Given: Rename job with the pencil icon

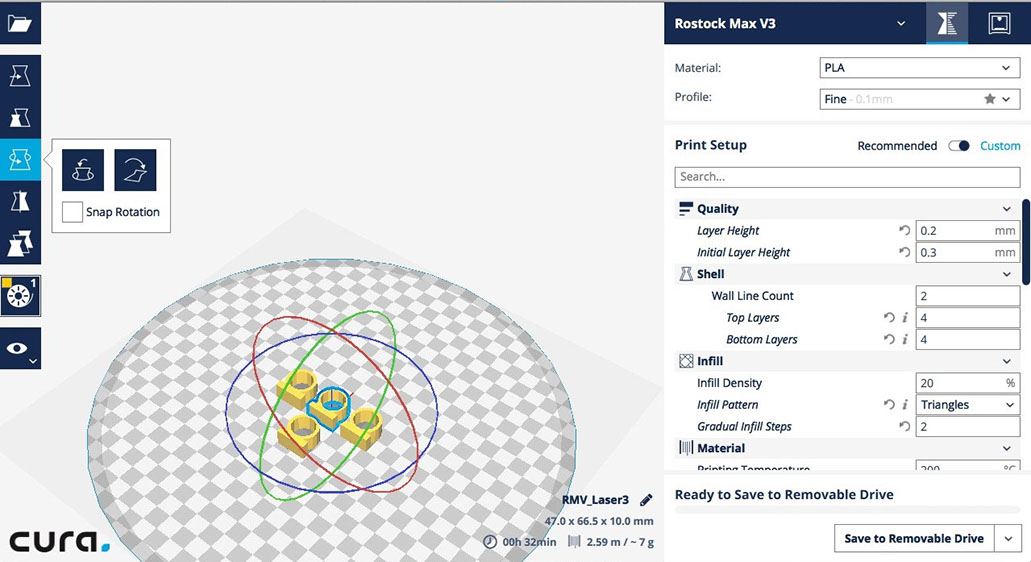Looking at the screenshot, I should (646, 500).
